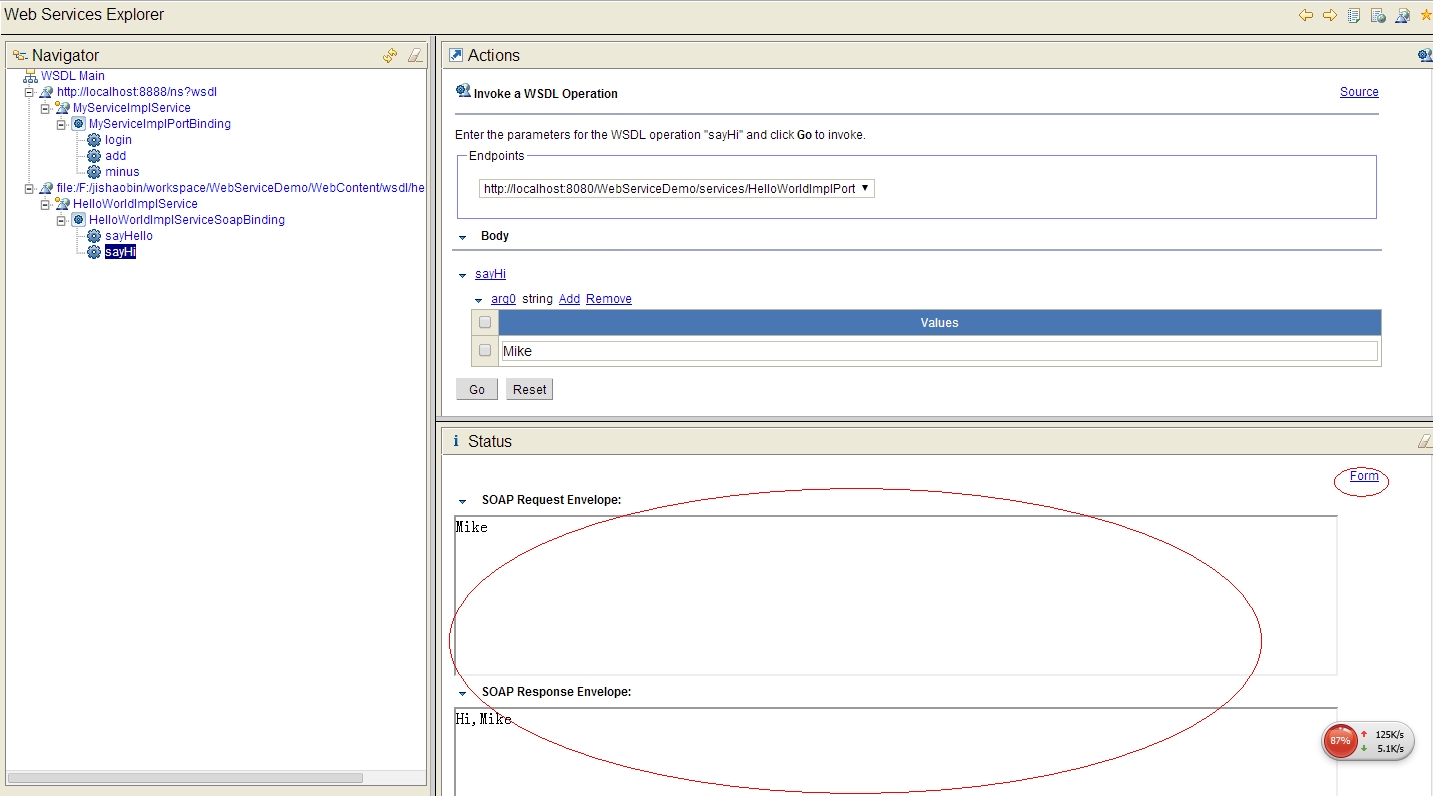
Task: Click the HelloWorldImplServiceSoapBinding binding icon
Action: point(78,220)
